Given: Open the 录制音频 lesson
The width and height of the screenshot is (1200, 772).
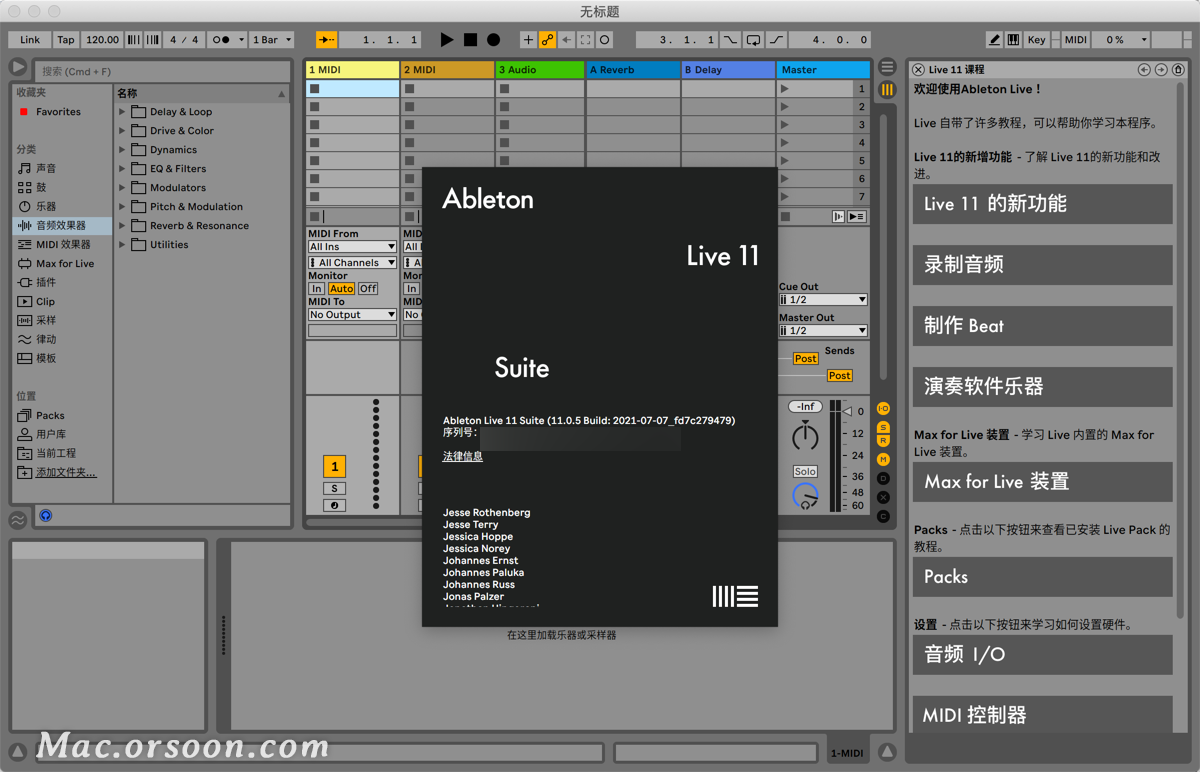Looking at the screenshot, I should (1042, 265).
